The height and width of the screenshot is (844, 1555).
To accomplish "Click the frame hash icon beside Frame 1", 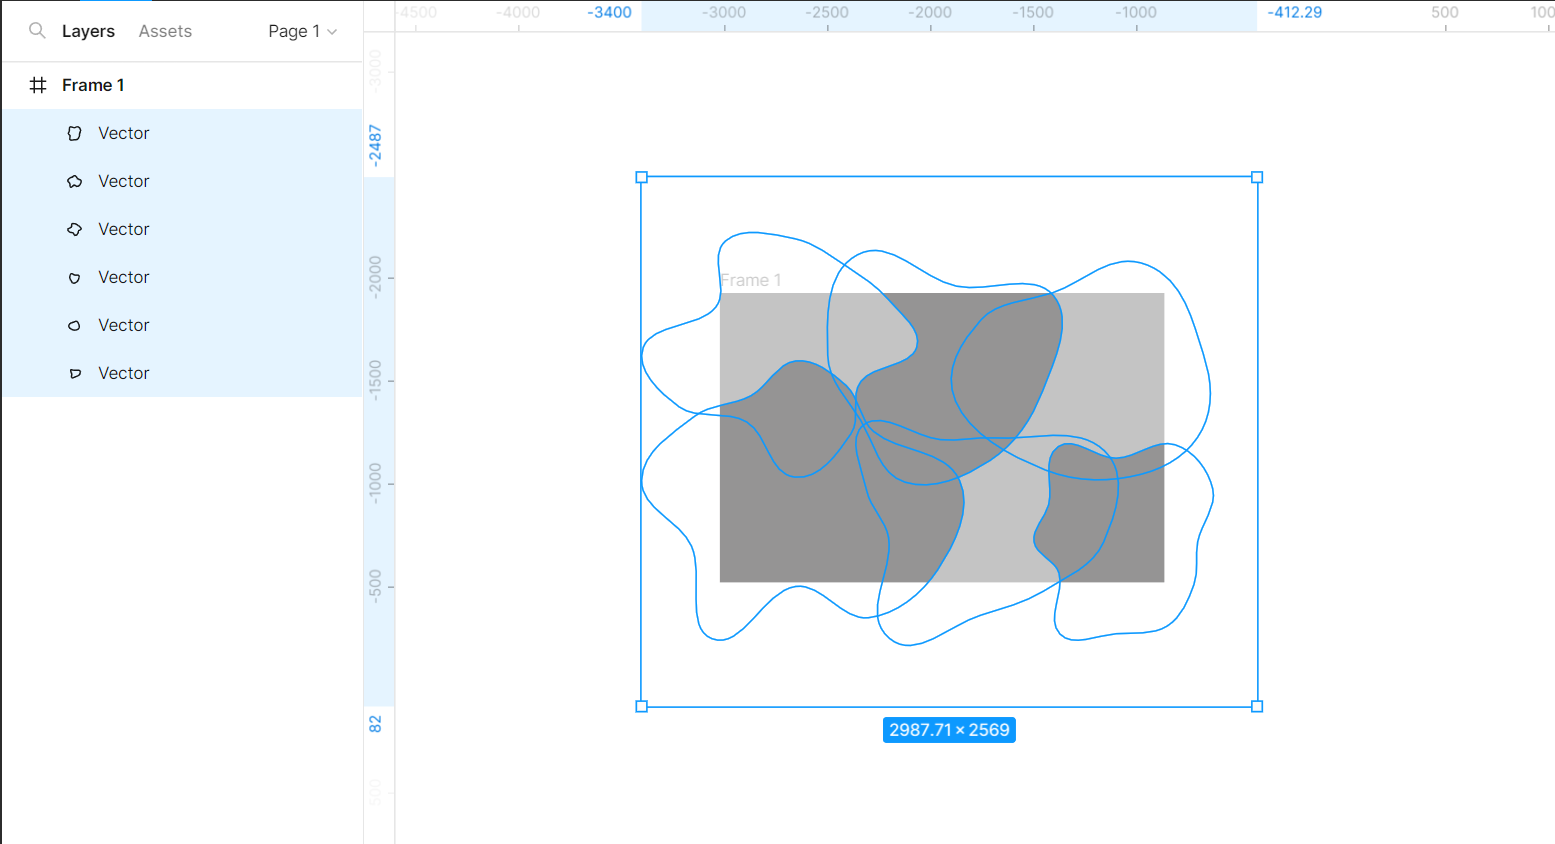I will click(38, 85).
